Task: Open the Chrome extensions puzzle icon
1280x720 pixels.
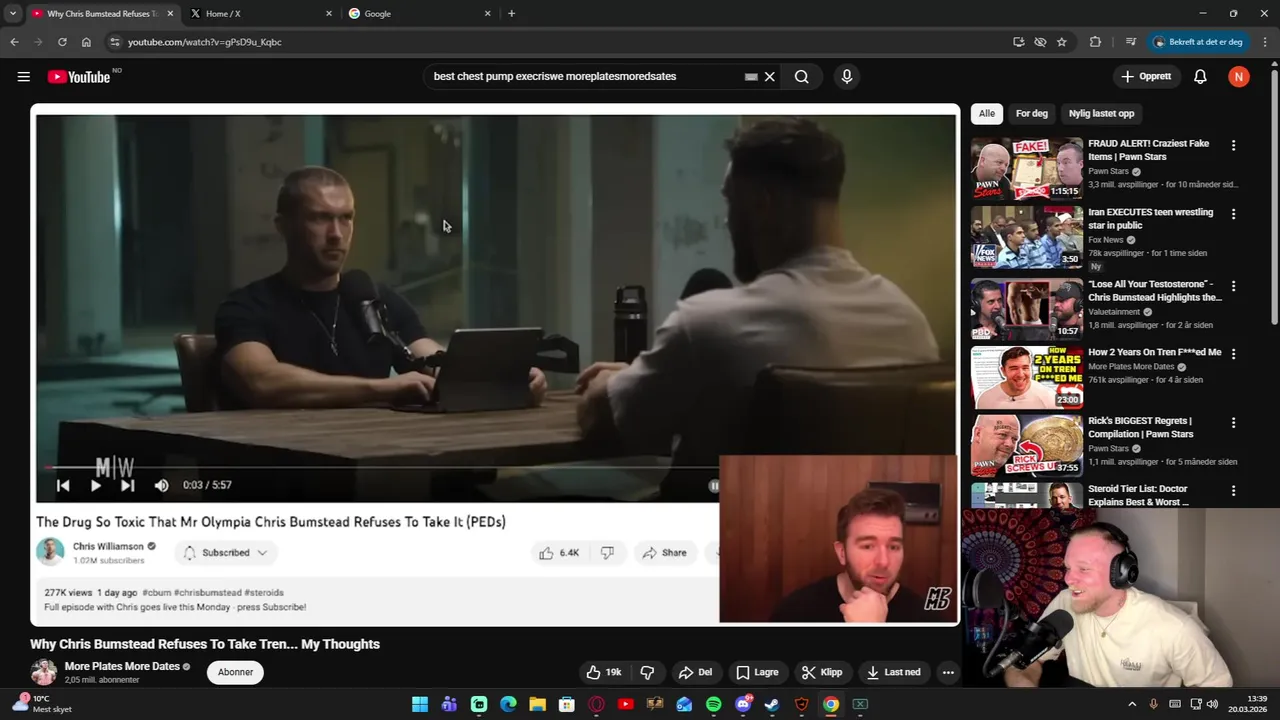Action: pos(1095,42)
